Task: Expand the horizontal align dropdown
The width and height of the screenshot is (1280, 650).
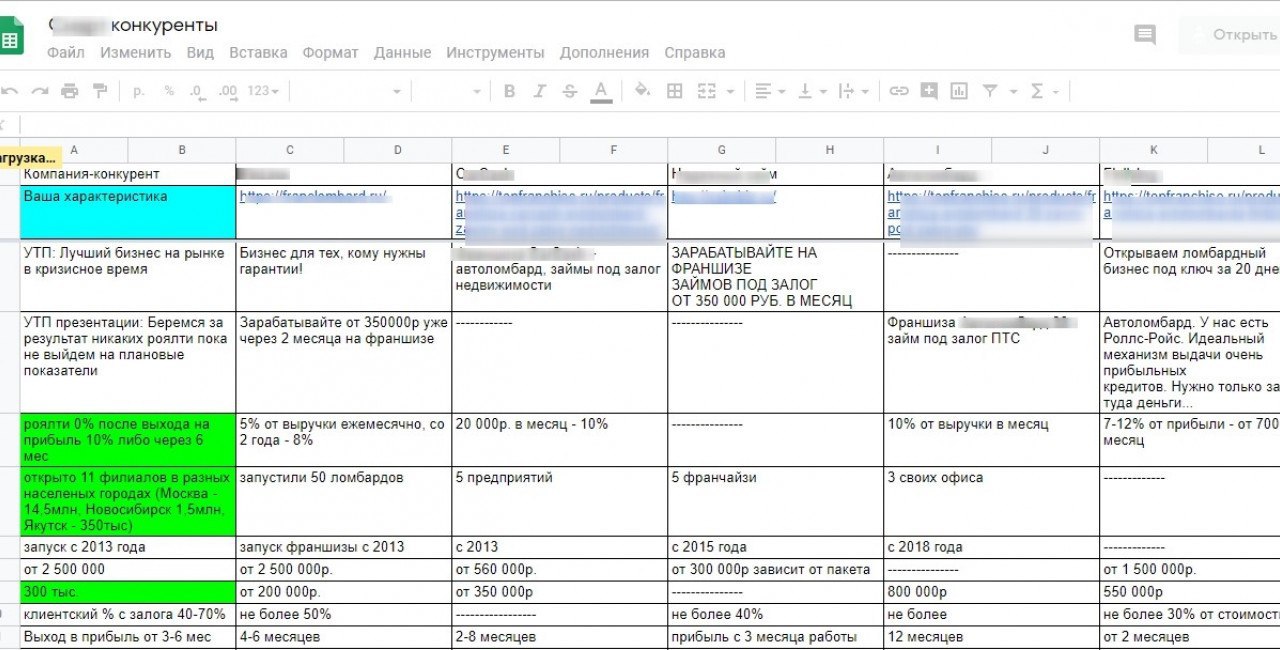Action: [x=770, y=91]
